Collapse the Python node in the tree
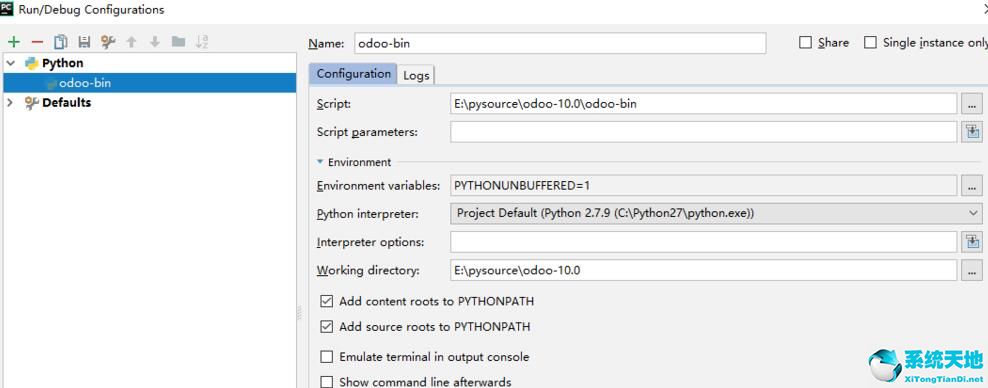The image size is (988, 388). coord(10,63)
